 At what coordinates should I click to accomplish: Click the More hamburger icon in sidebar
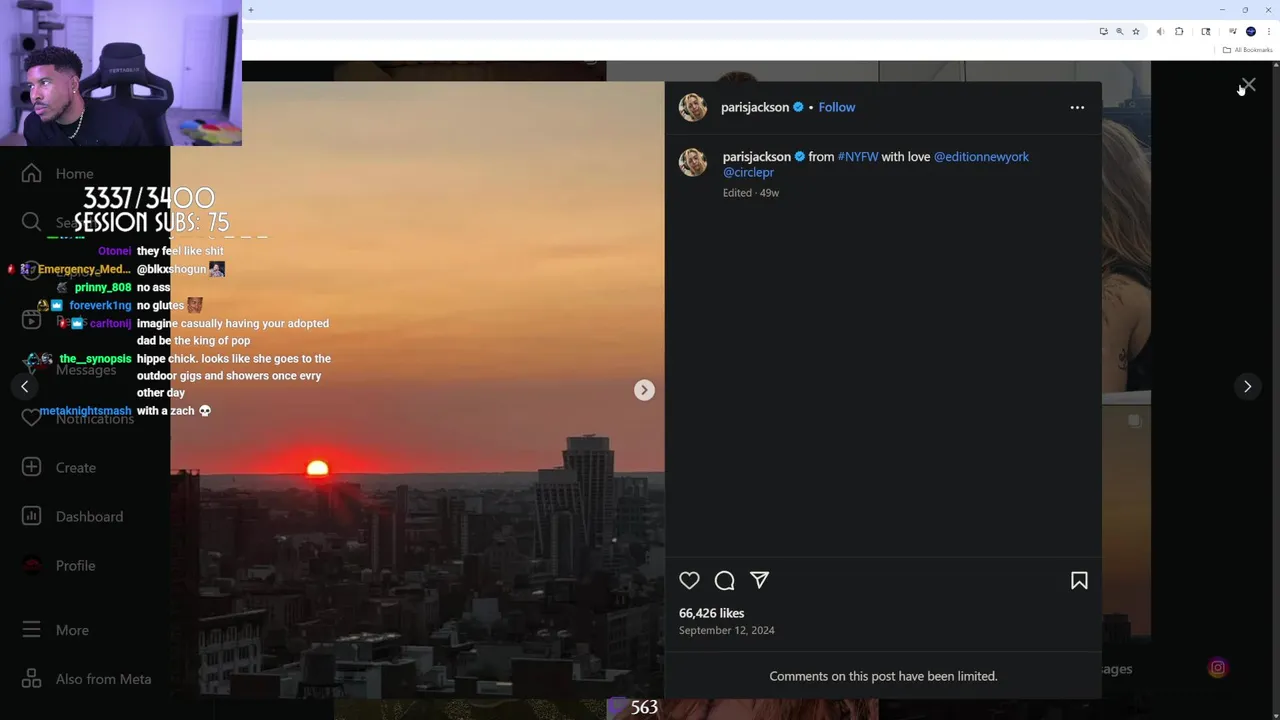click(31, 630)
